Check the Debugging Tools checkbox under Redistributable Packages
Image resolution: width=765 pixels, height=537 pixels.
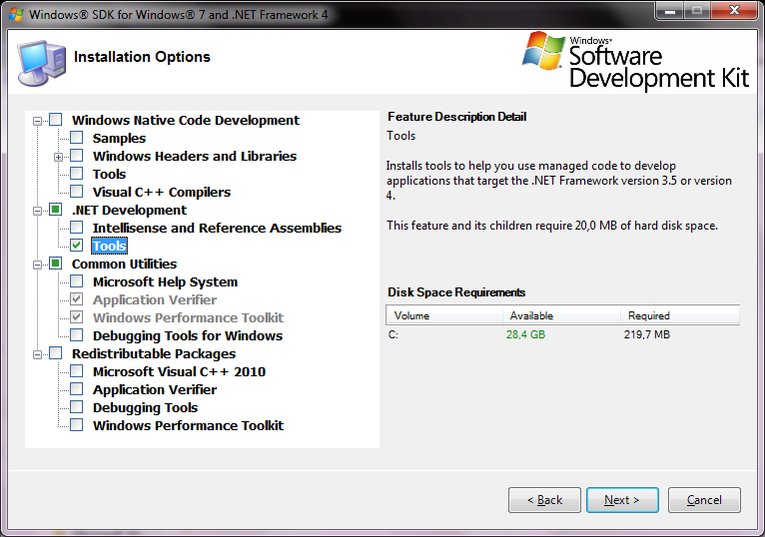77,407
